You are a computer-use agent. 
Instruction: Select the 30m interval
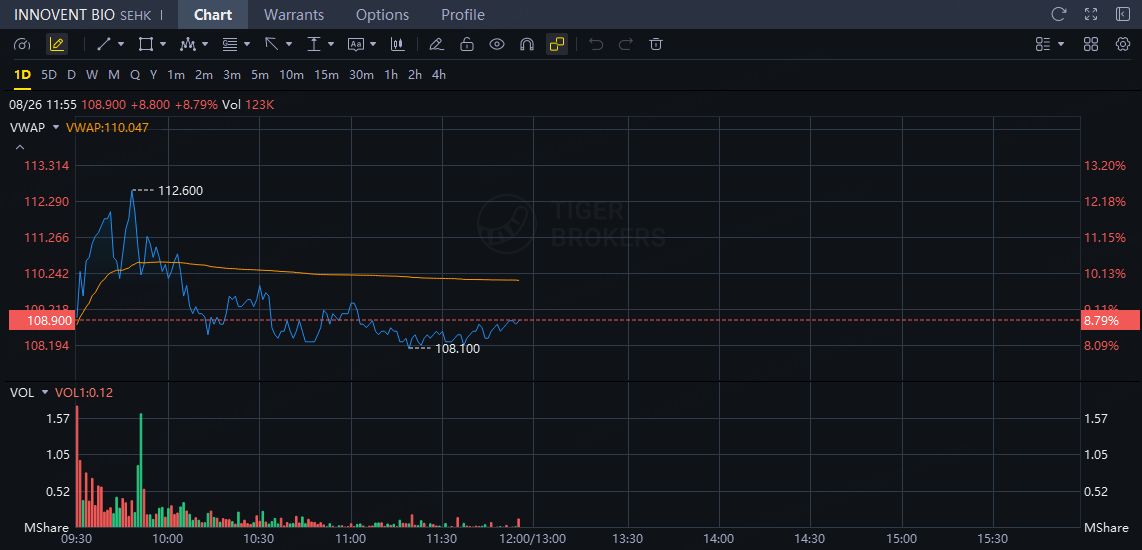pyautogui.click(x=361, y=74)
